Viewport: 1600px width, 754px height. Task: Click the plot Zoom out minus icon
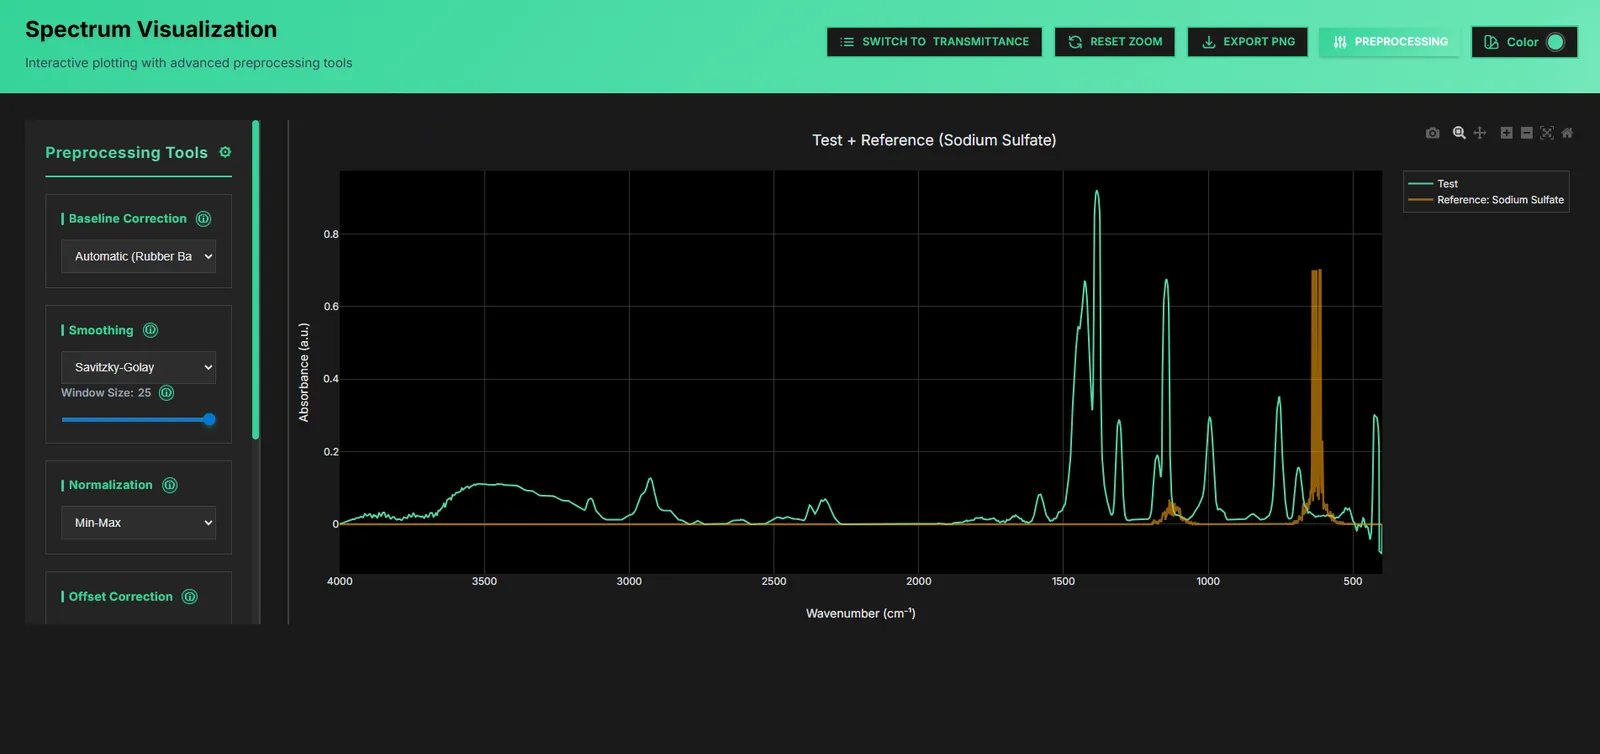[1526, 133]
